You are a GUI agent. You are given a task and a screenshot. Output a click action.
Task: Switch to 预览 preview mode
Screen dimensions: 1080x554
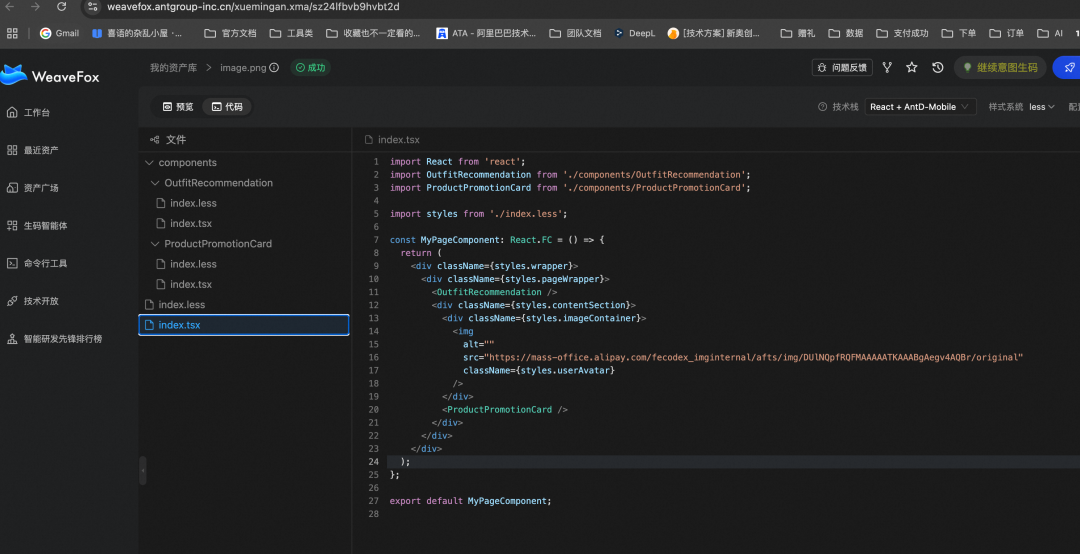[177, 107]
